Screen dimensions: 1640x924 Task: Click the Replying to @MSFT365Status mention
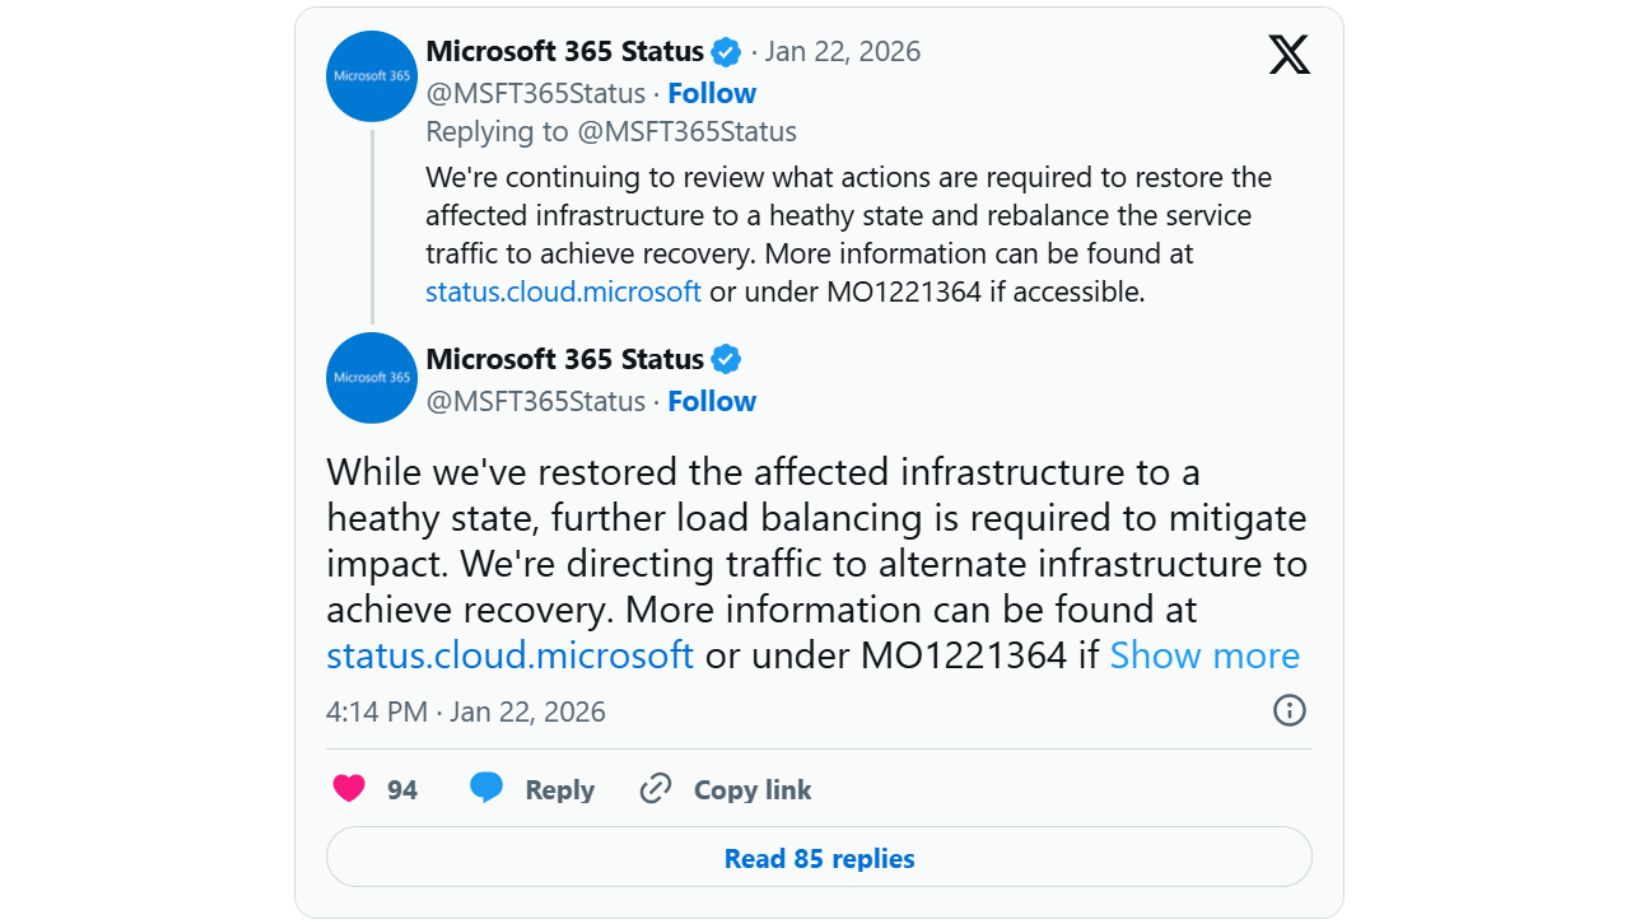tap(686, 132)
